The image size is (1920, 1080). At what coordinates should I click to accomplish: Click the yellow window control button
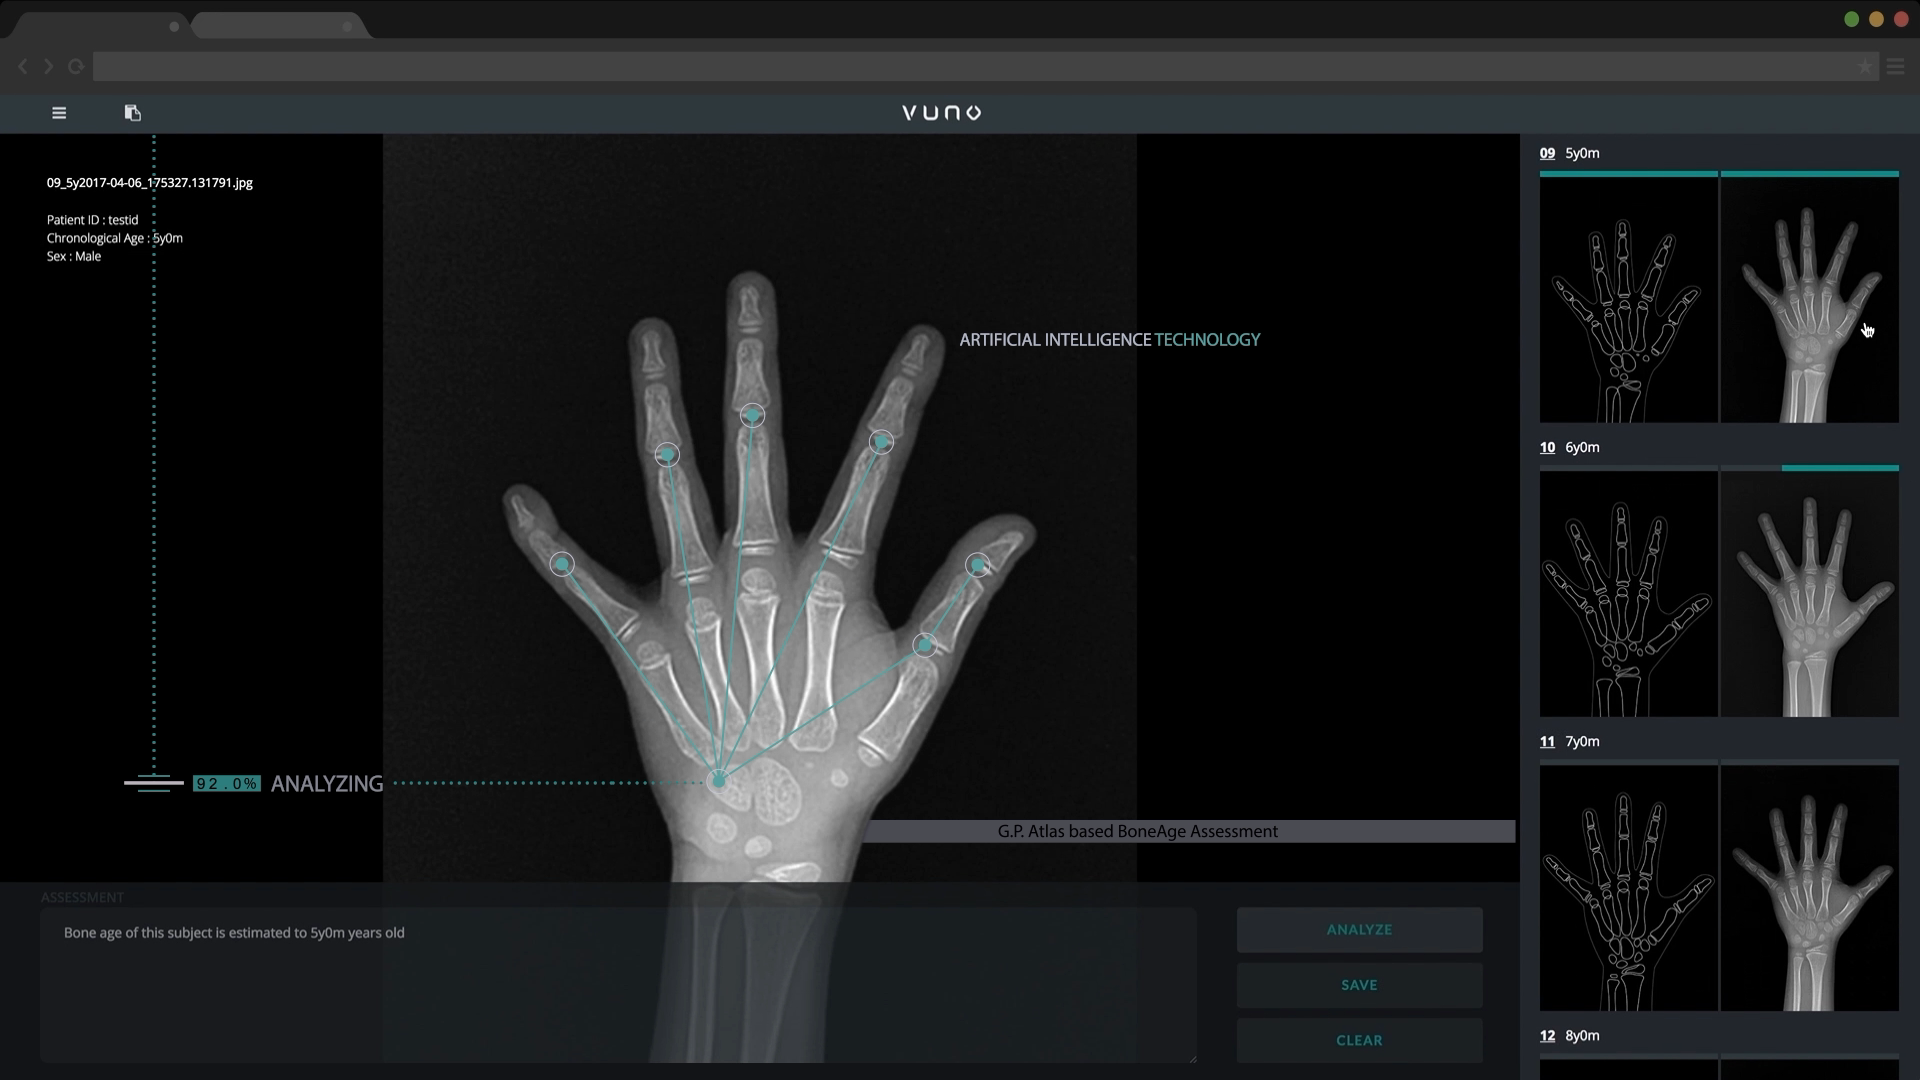click(x=1876, y=19)
